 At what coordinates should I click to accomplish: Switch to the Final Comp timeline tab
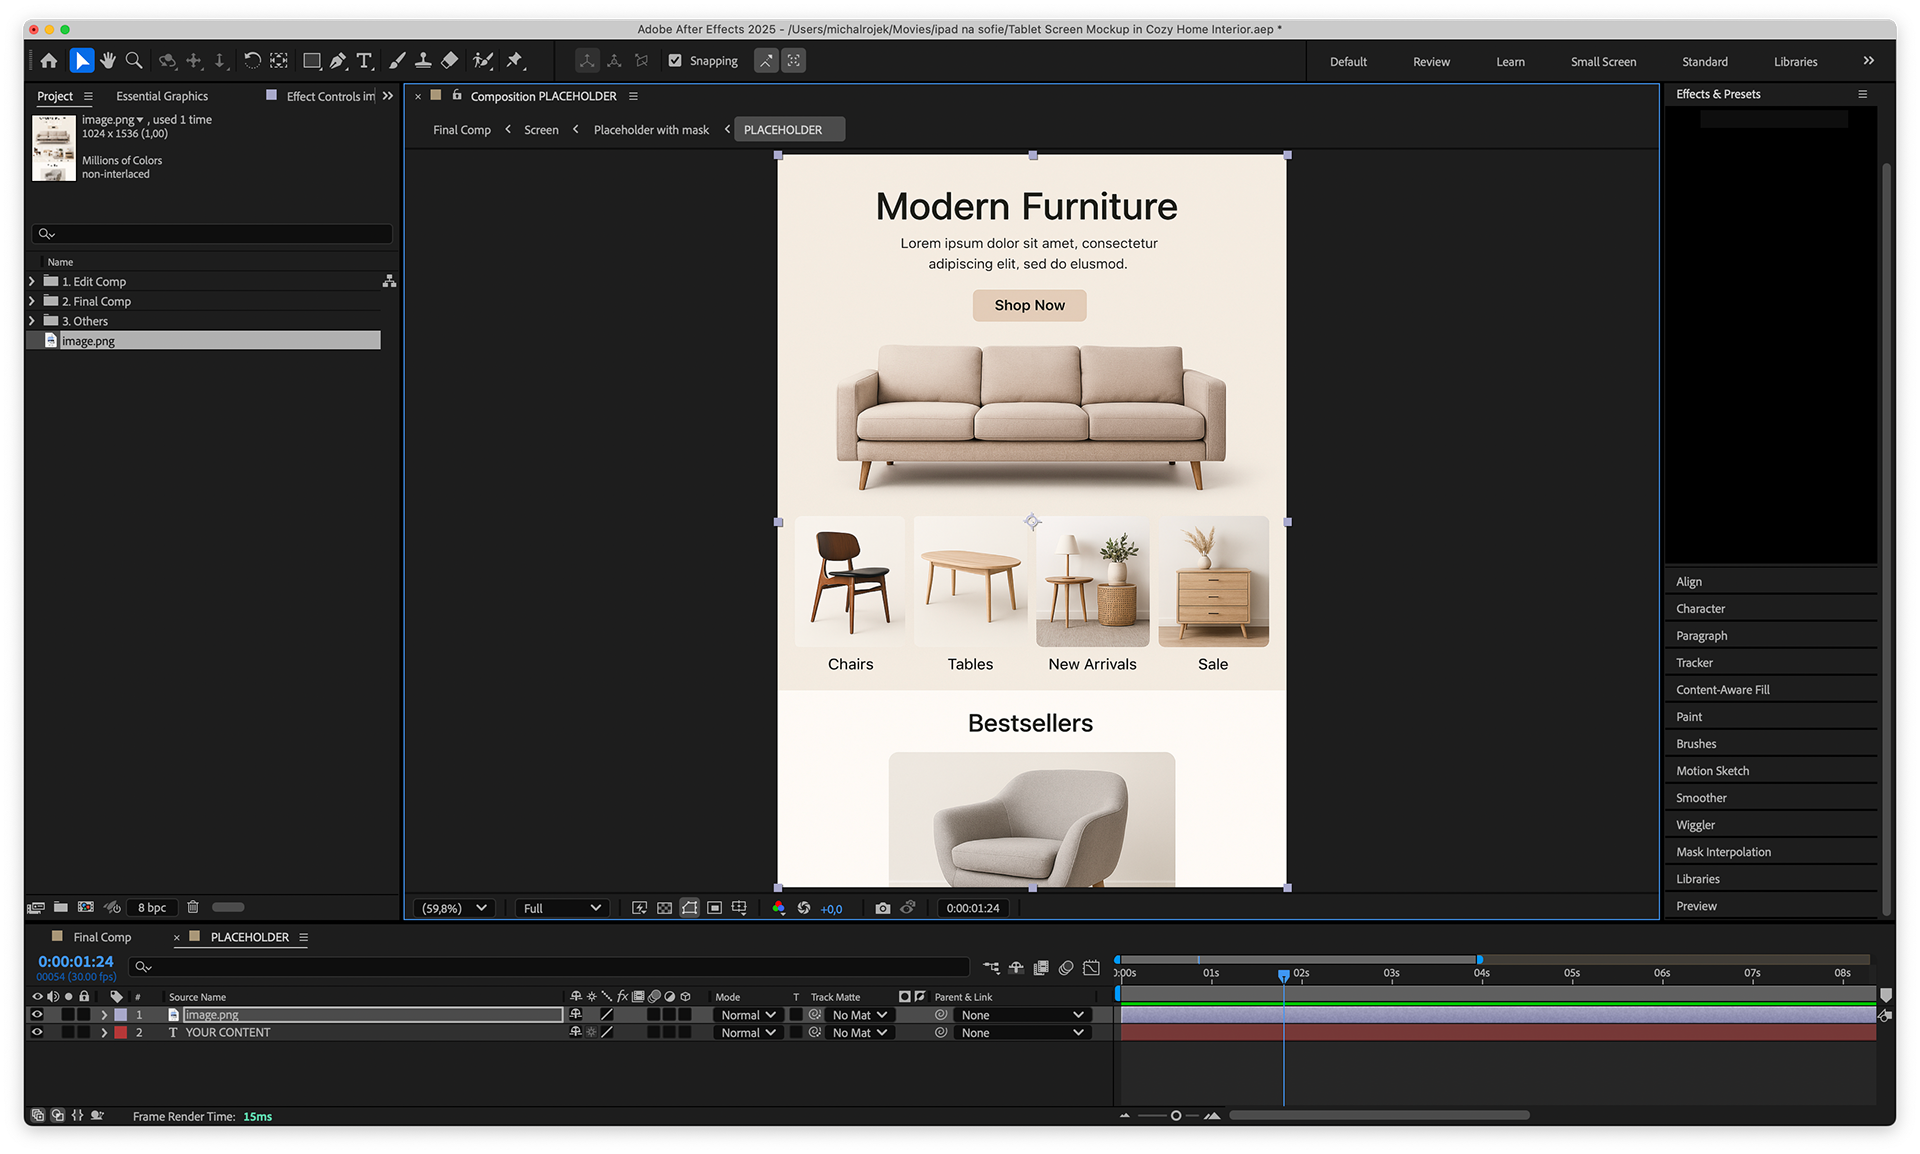point(102,937)
